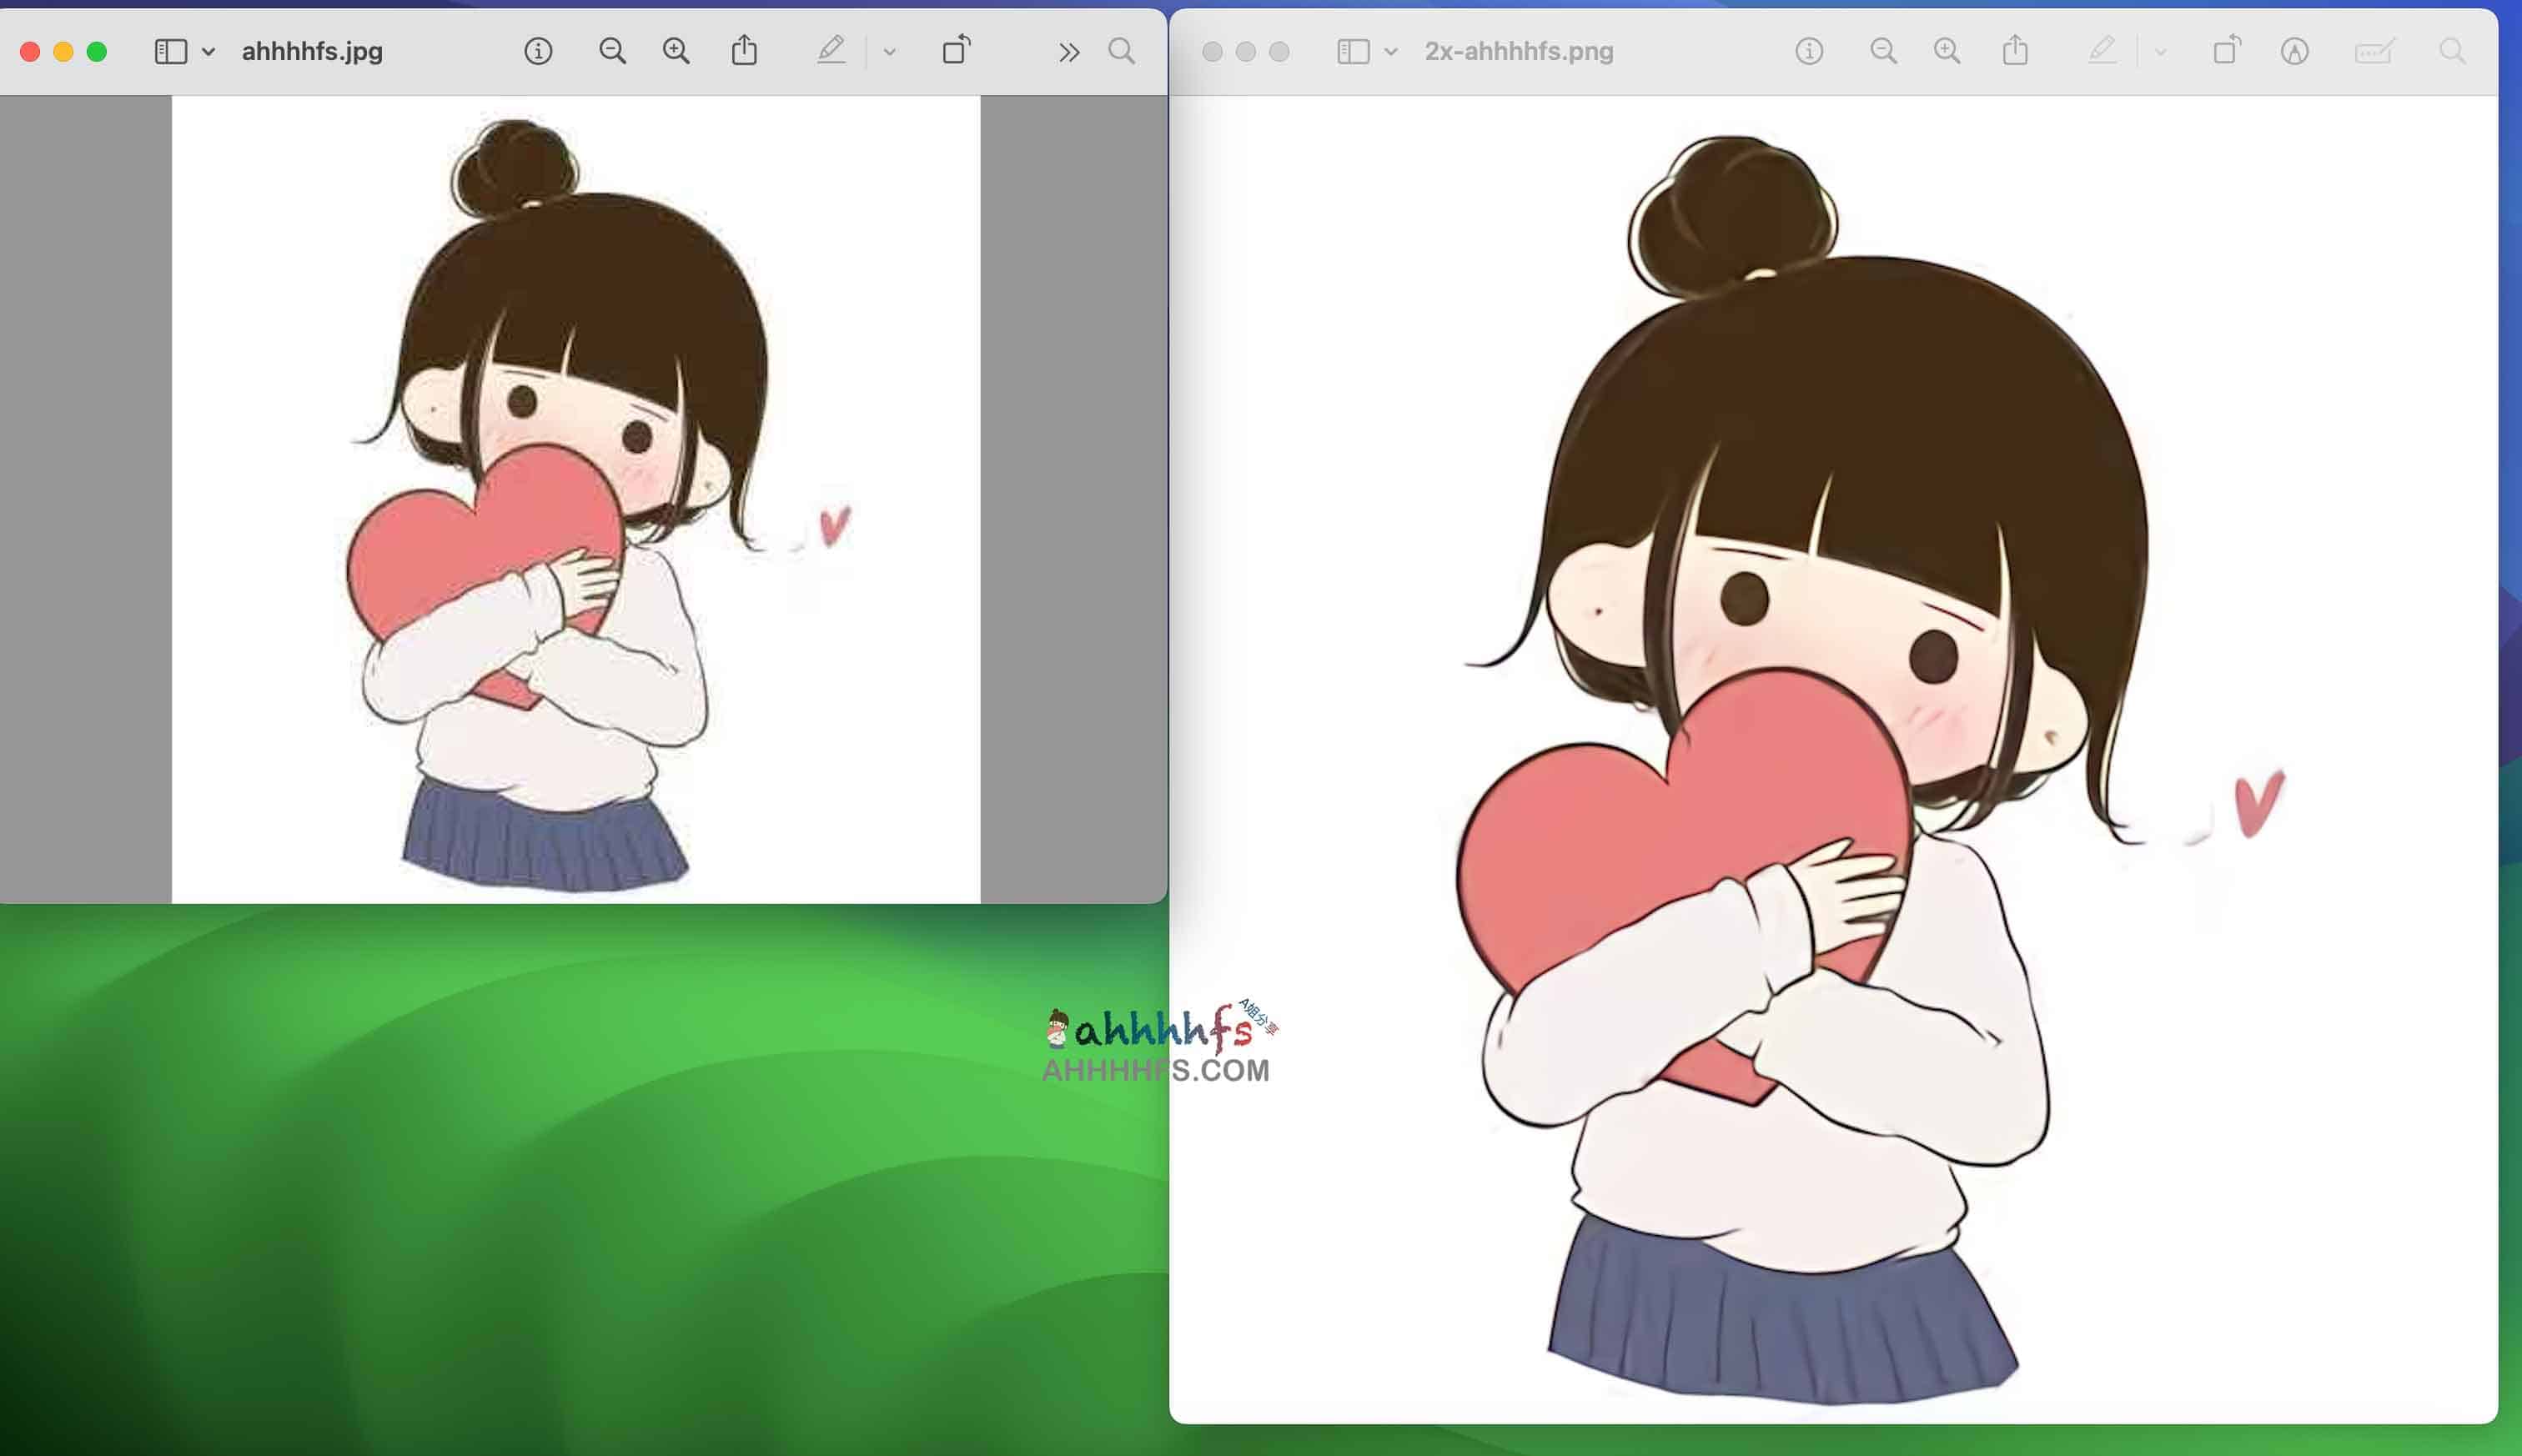Screen dimensions: 2522x1456
Task: Toggle sidebar in ahhhhfs.jpg window
Action: pos(171,51)
